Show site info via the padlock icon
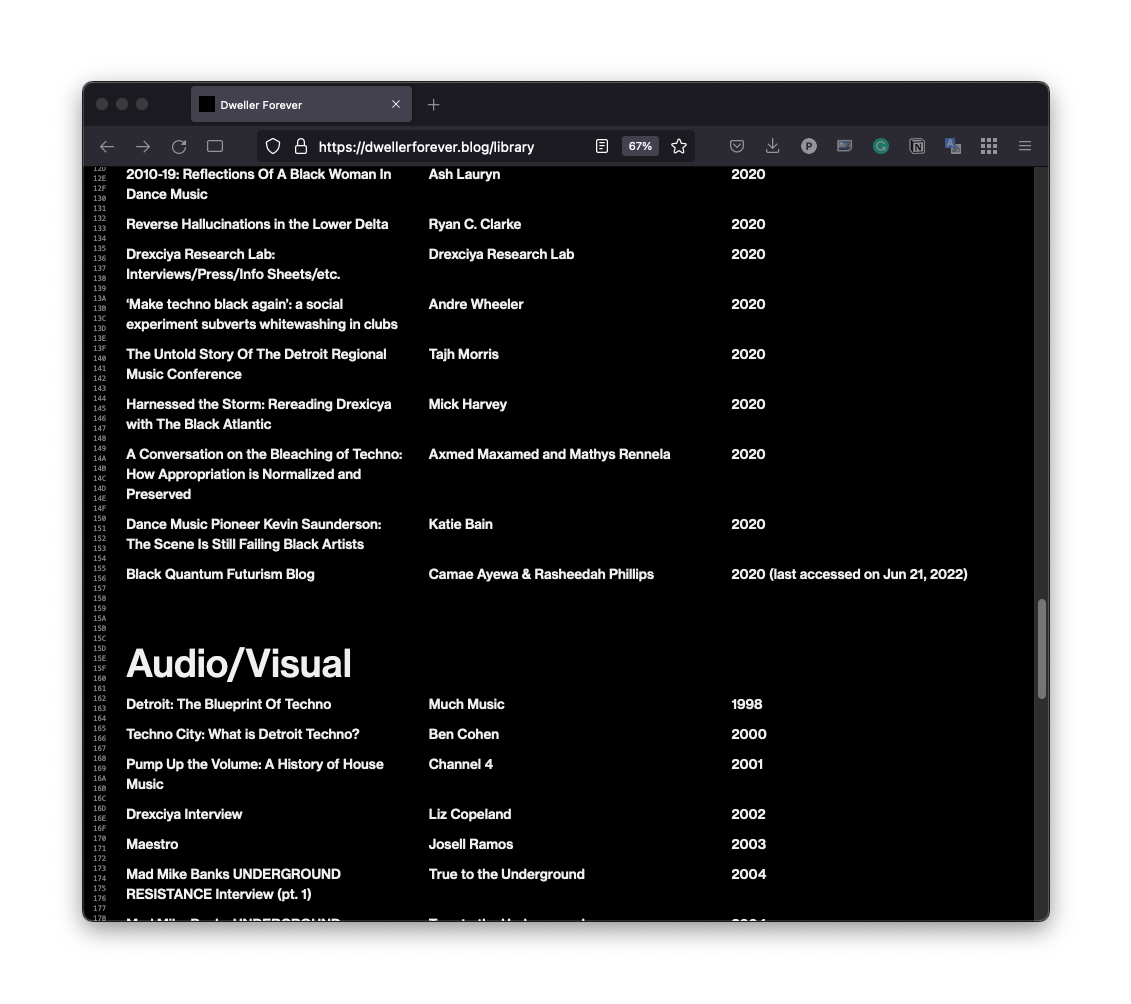The height and width of the screenshot is (1004, 1131). coord(300,146)
